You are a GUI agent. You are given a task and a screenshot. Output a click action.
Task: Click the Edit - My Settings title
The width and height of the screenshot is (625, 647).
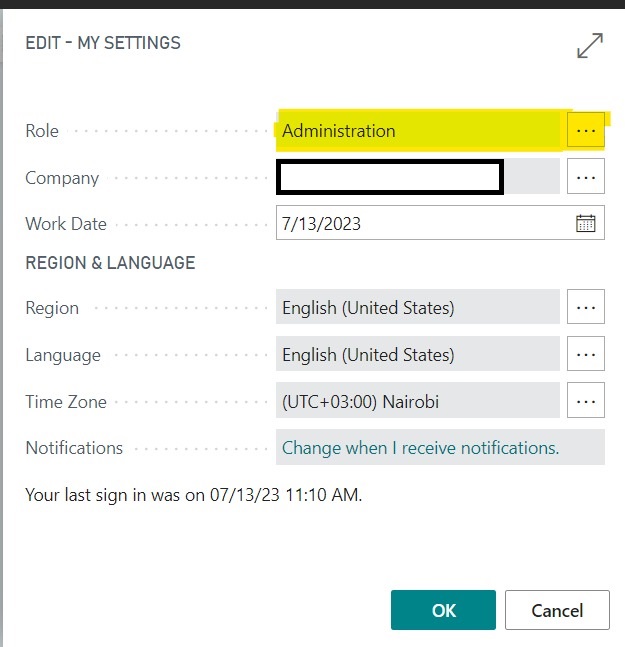point(103,43)
